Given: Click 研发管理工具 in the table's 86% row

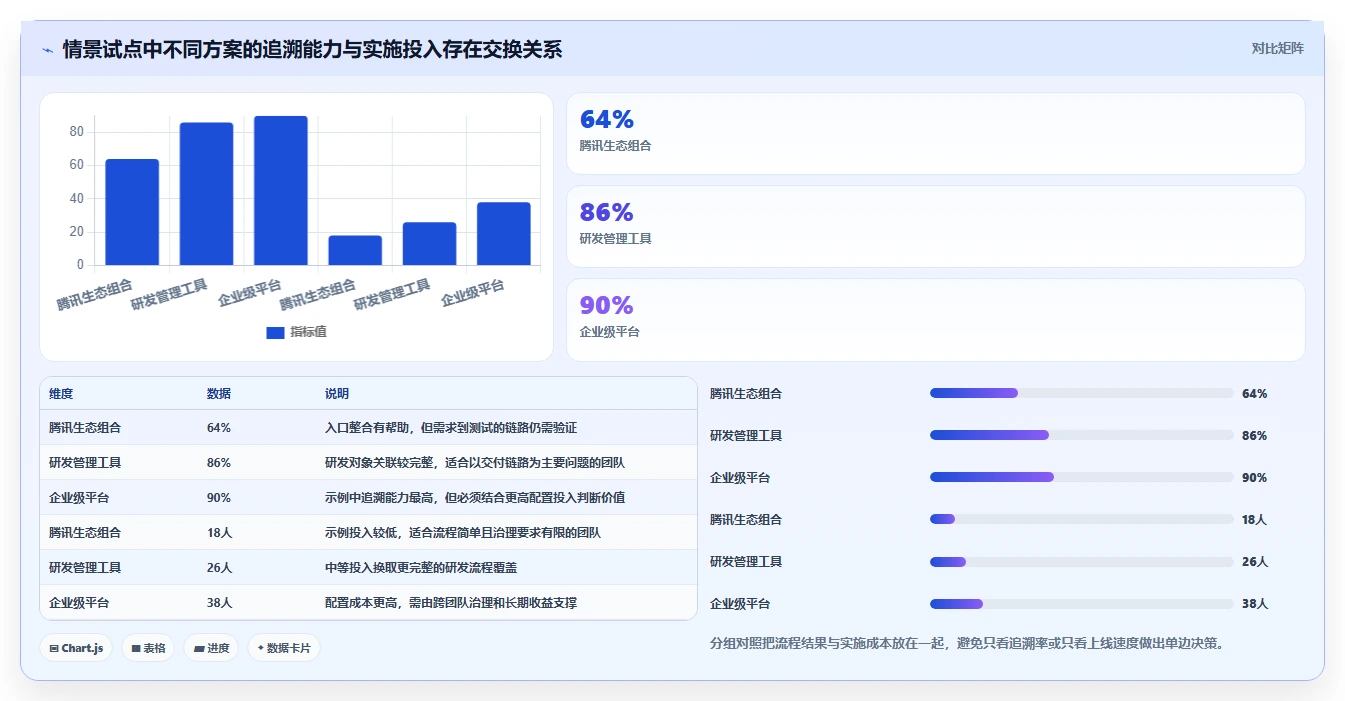Looking at the screenshot, I should coord(85,463).
